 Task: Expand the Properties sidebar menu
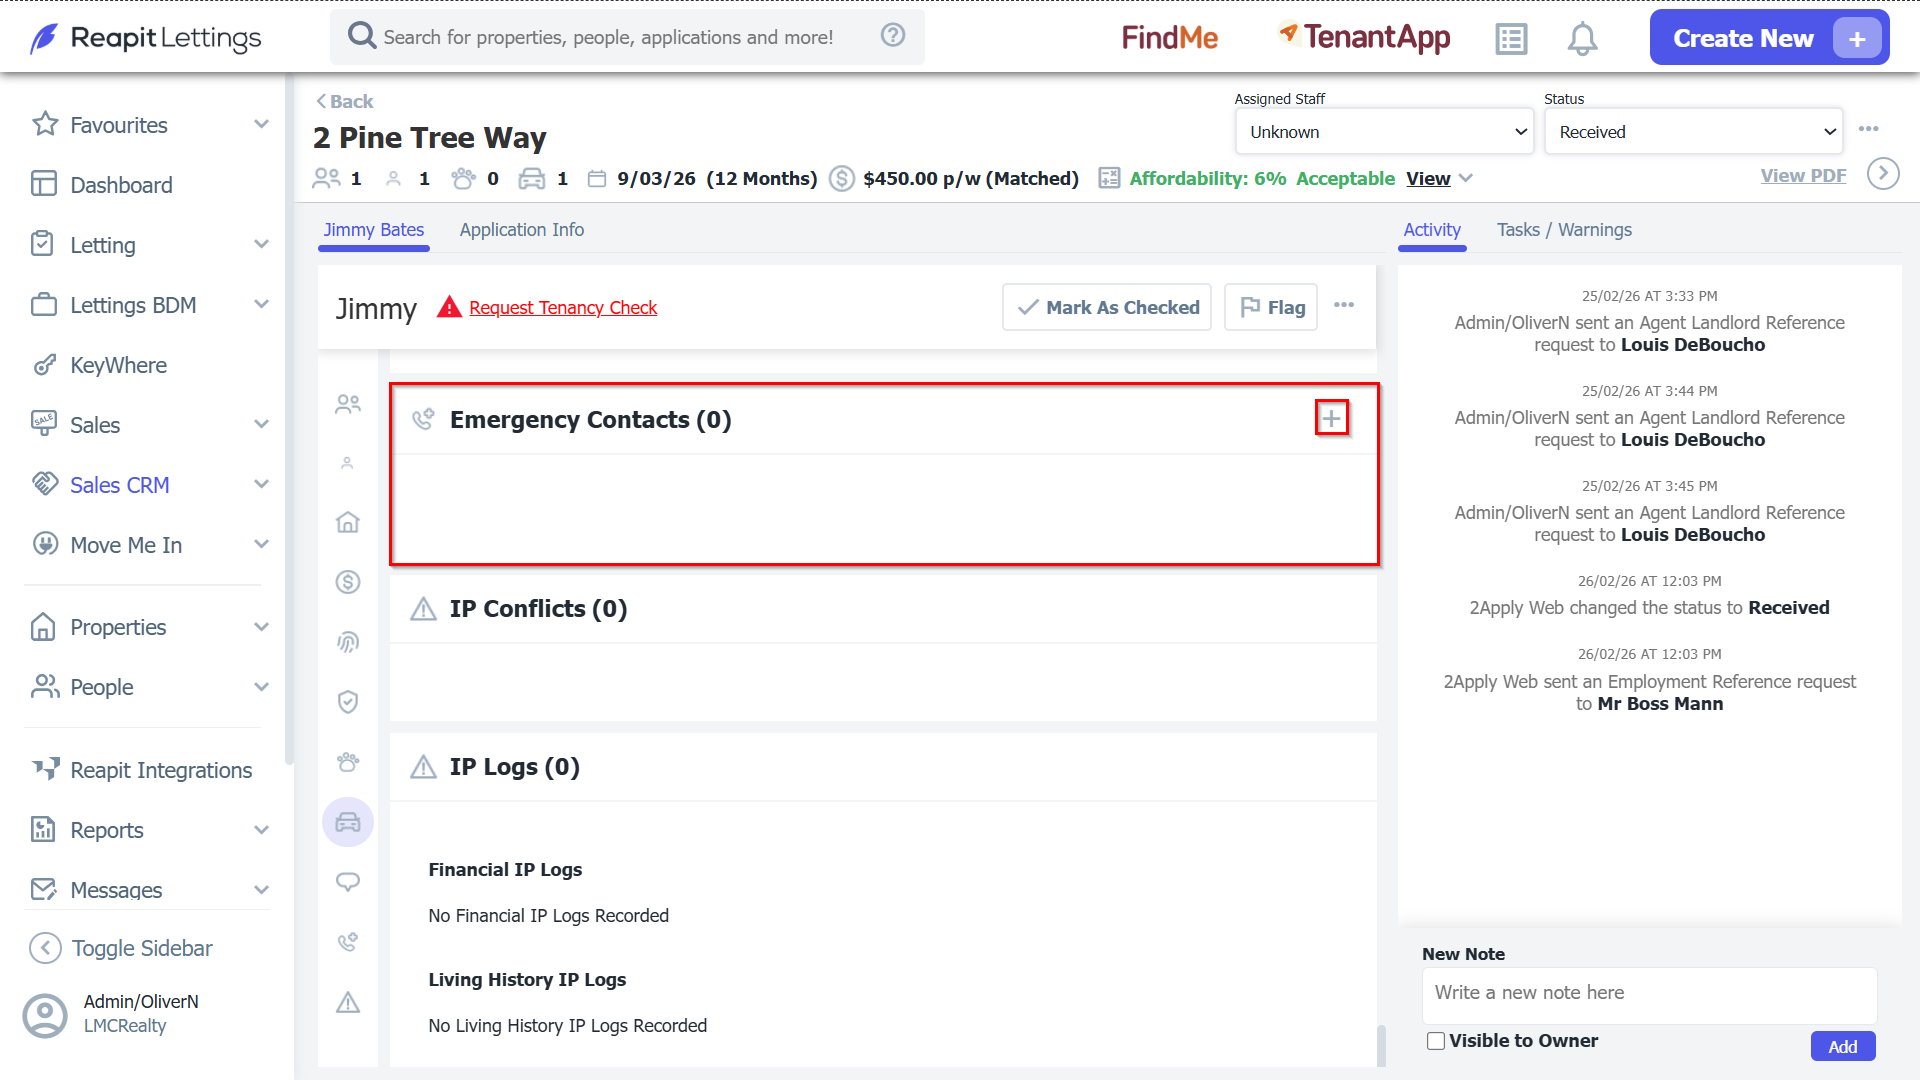click(x=149, y=627)
